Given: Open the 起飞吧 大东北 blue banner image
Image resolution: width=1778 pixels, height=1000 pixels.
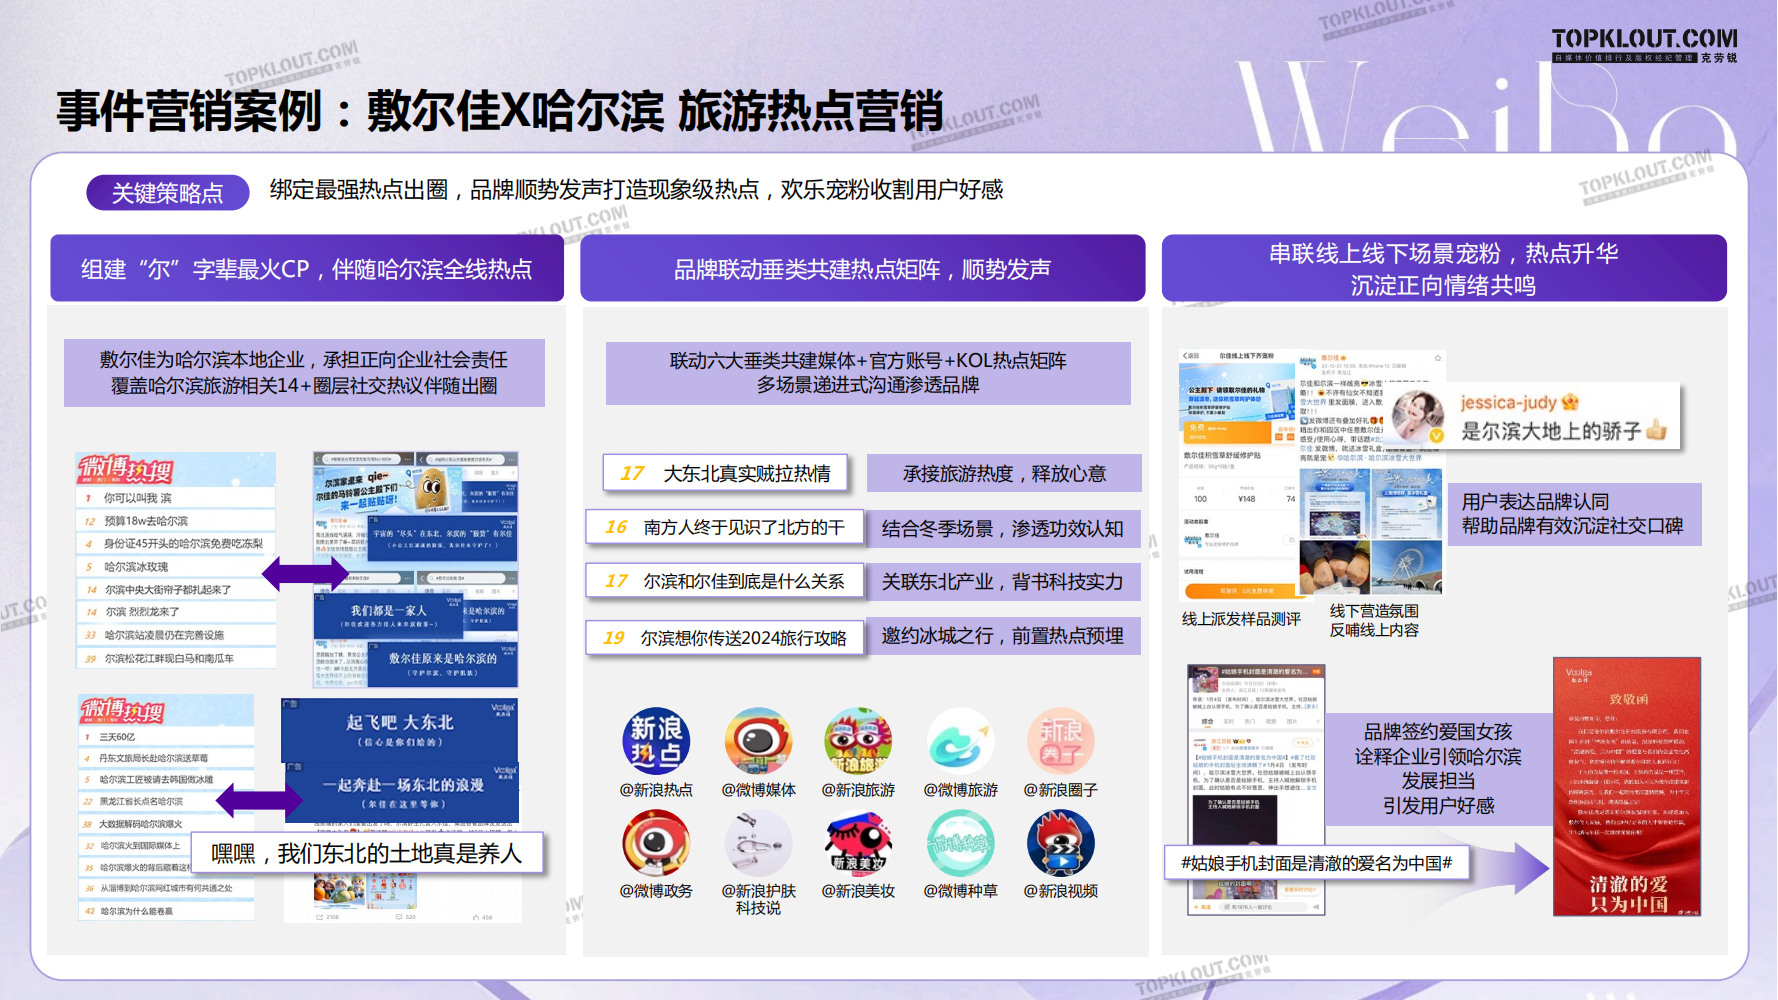Looking at the screenshot, I should tap(400, 730).
